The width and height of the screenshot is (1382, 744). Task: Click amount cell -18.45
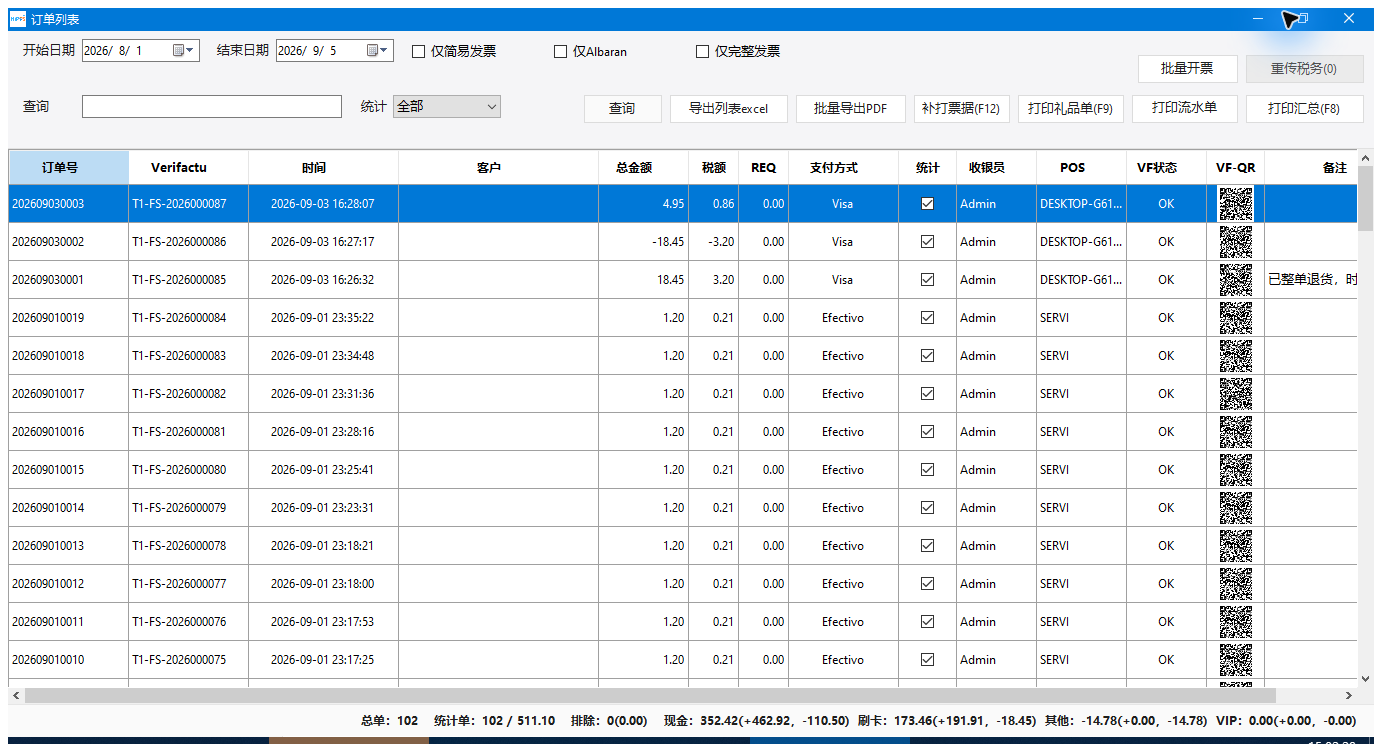644,241
